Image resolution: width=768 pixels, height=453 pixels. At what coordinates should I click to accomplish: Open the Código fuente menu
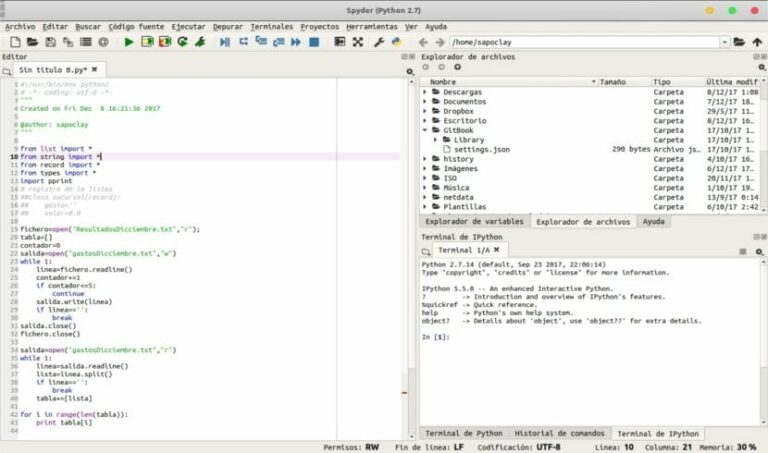click(136, 26)
